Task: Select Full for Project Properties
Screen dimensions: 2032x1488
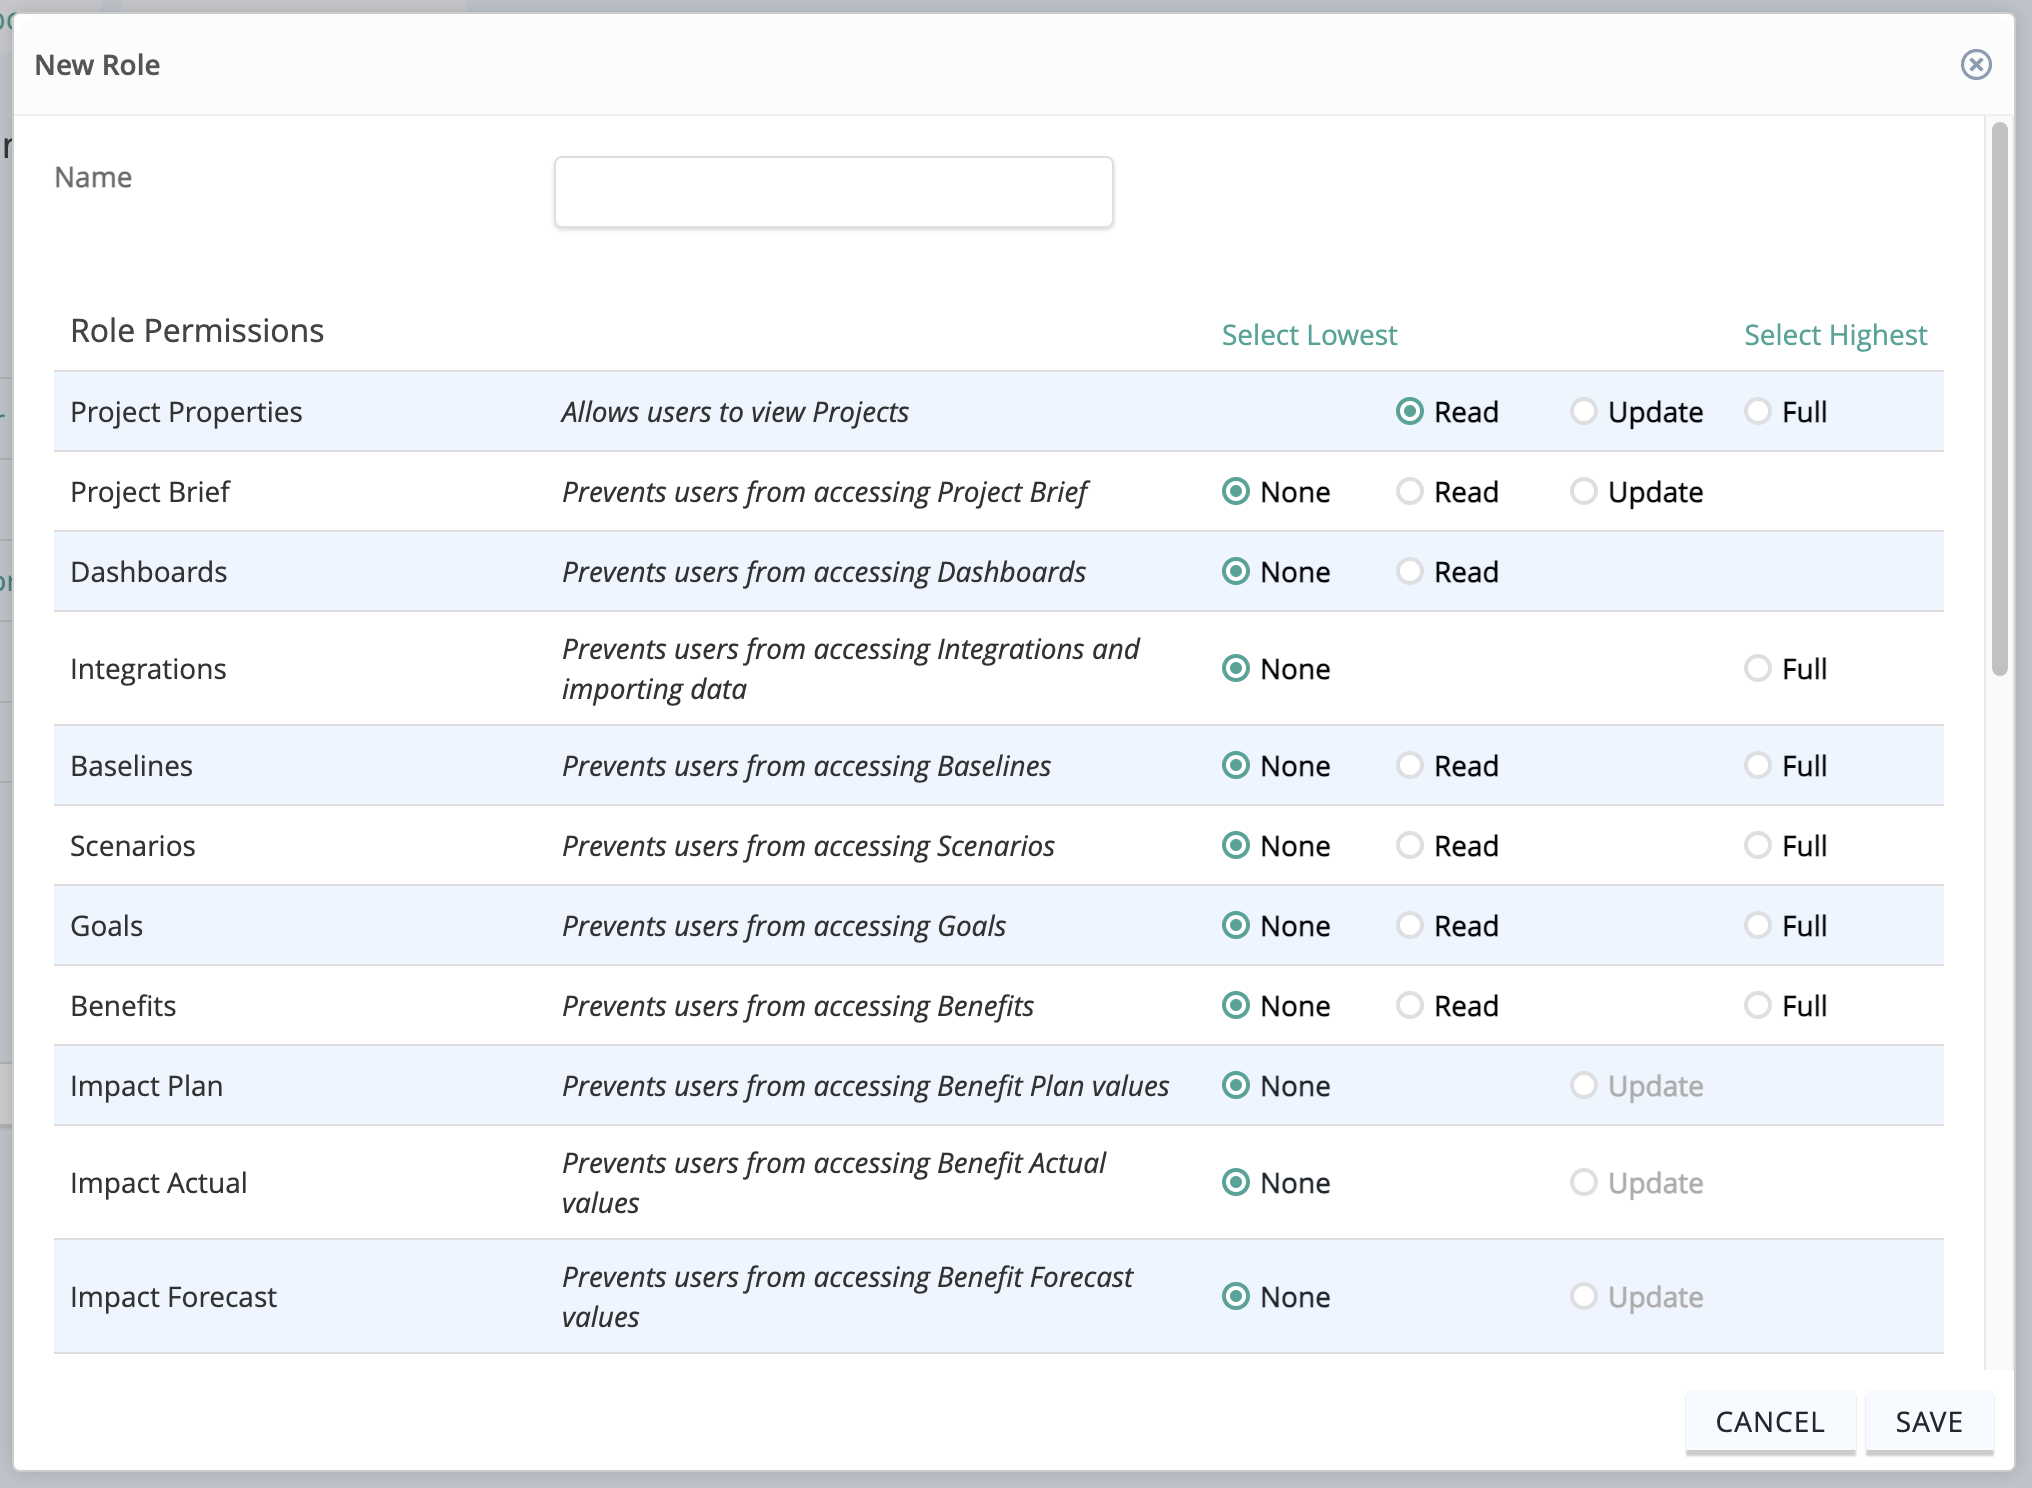Action: (1758, 412)
